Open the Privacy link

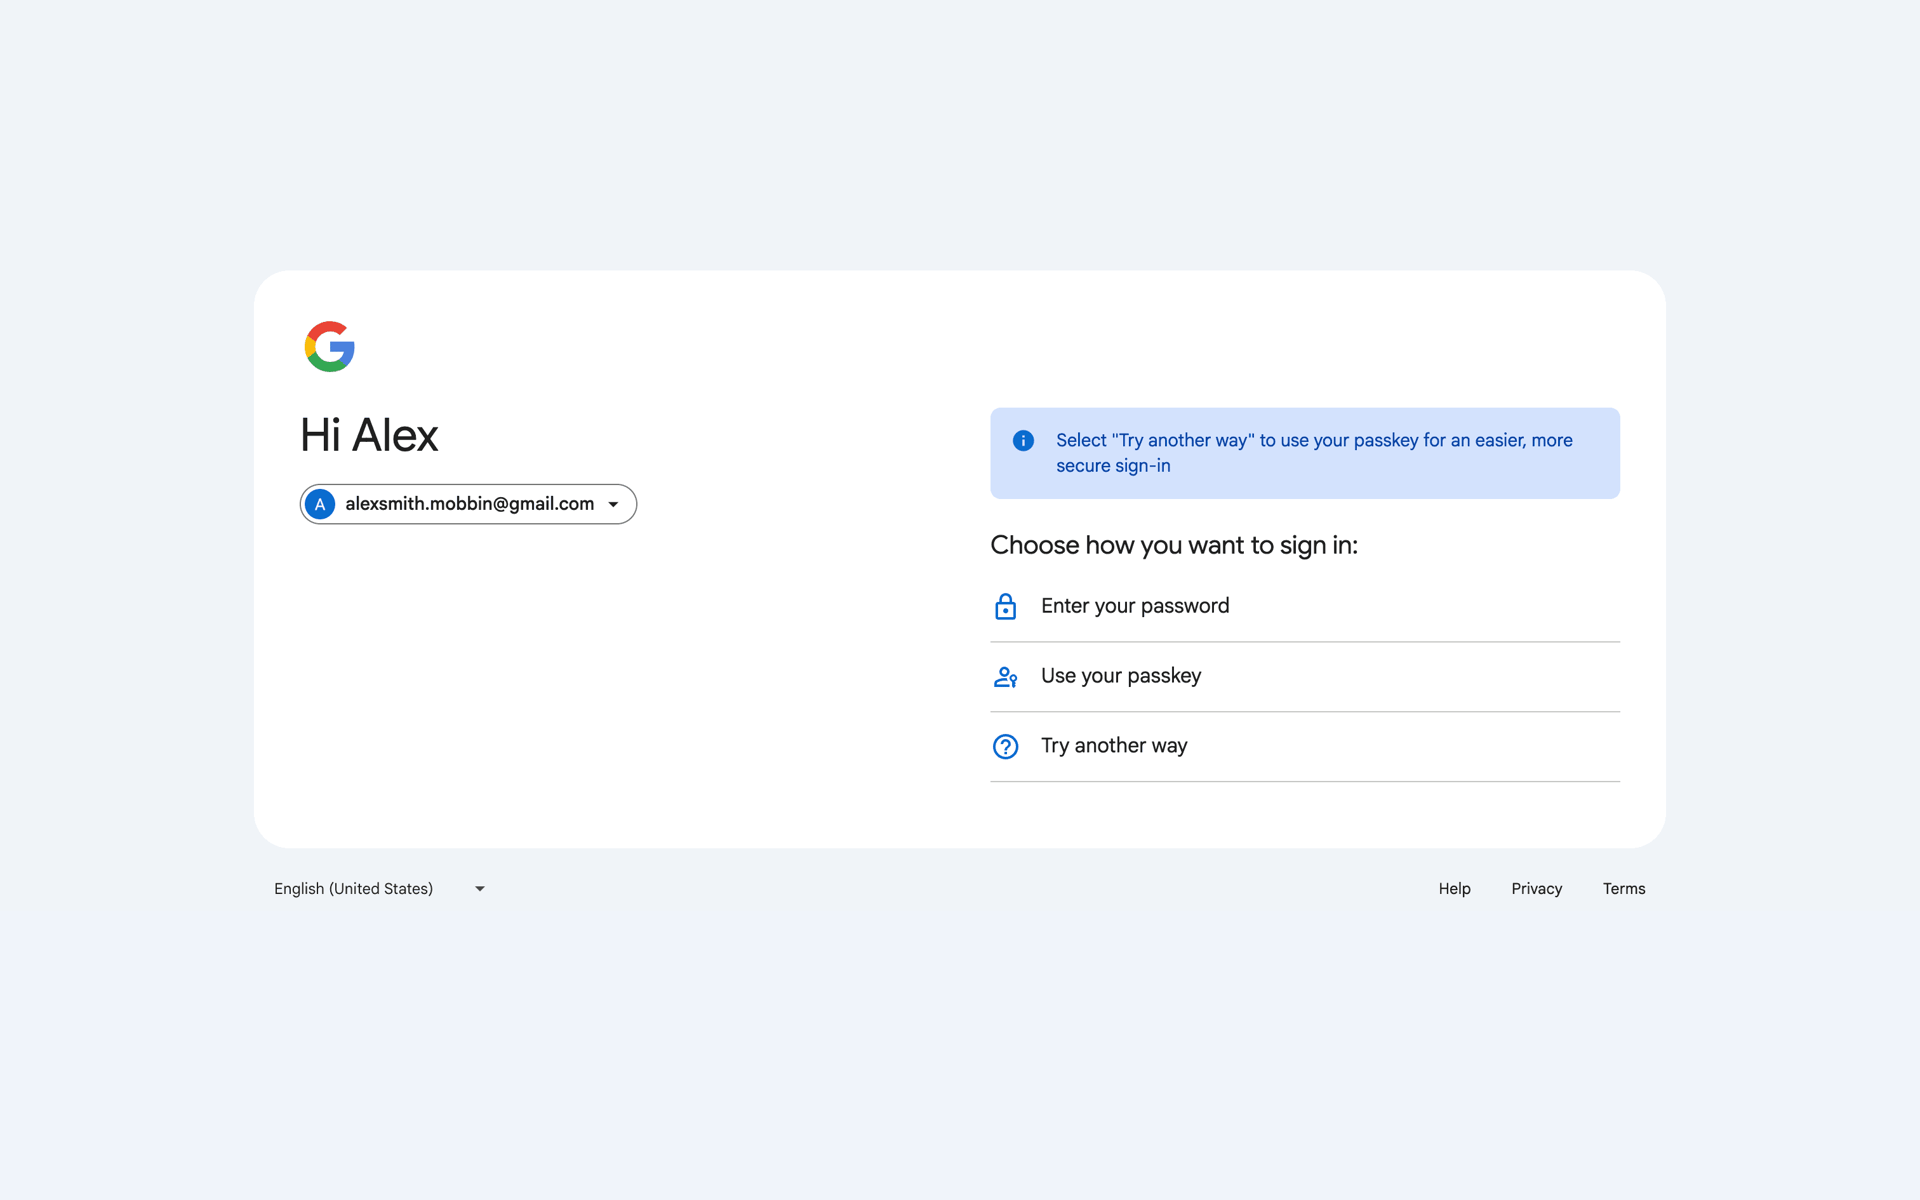click(1536, 888)
